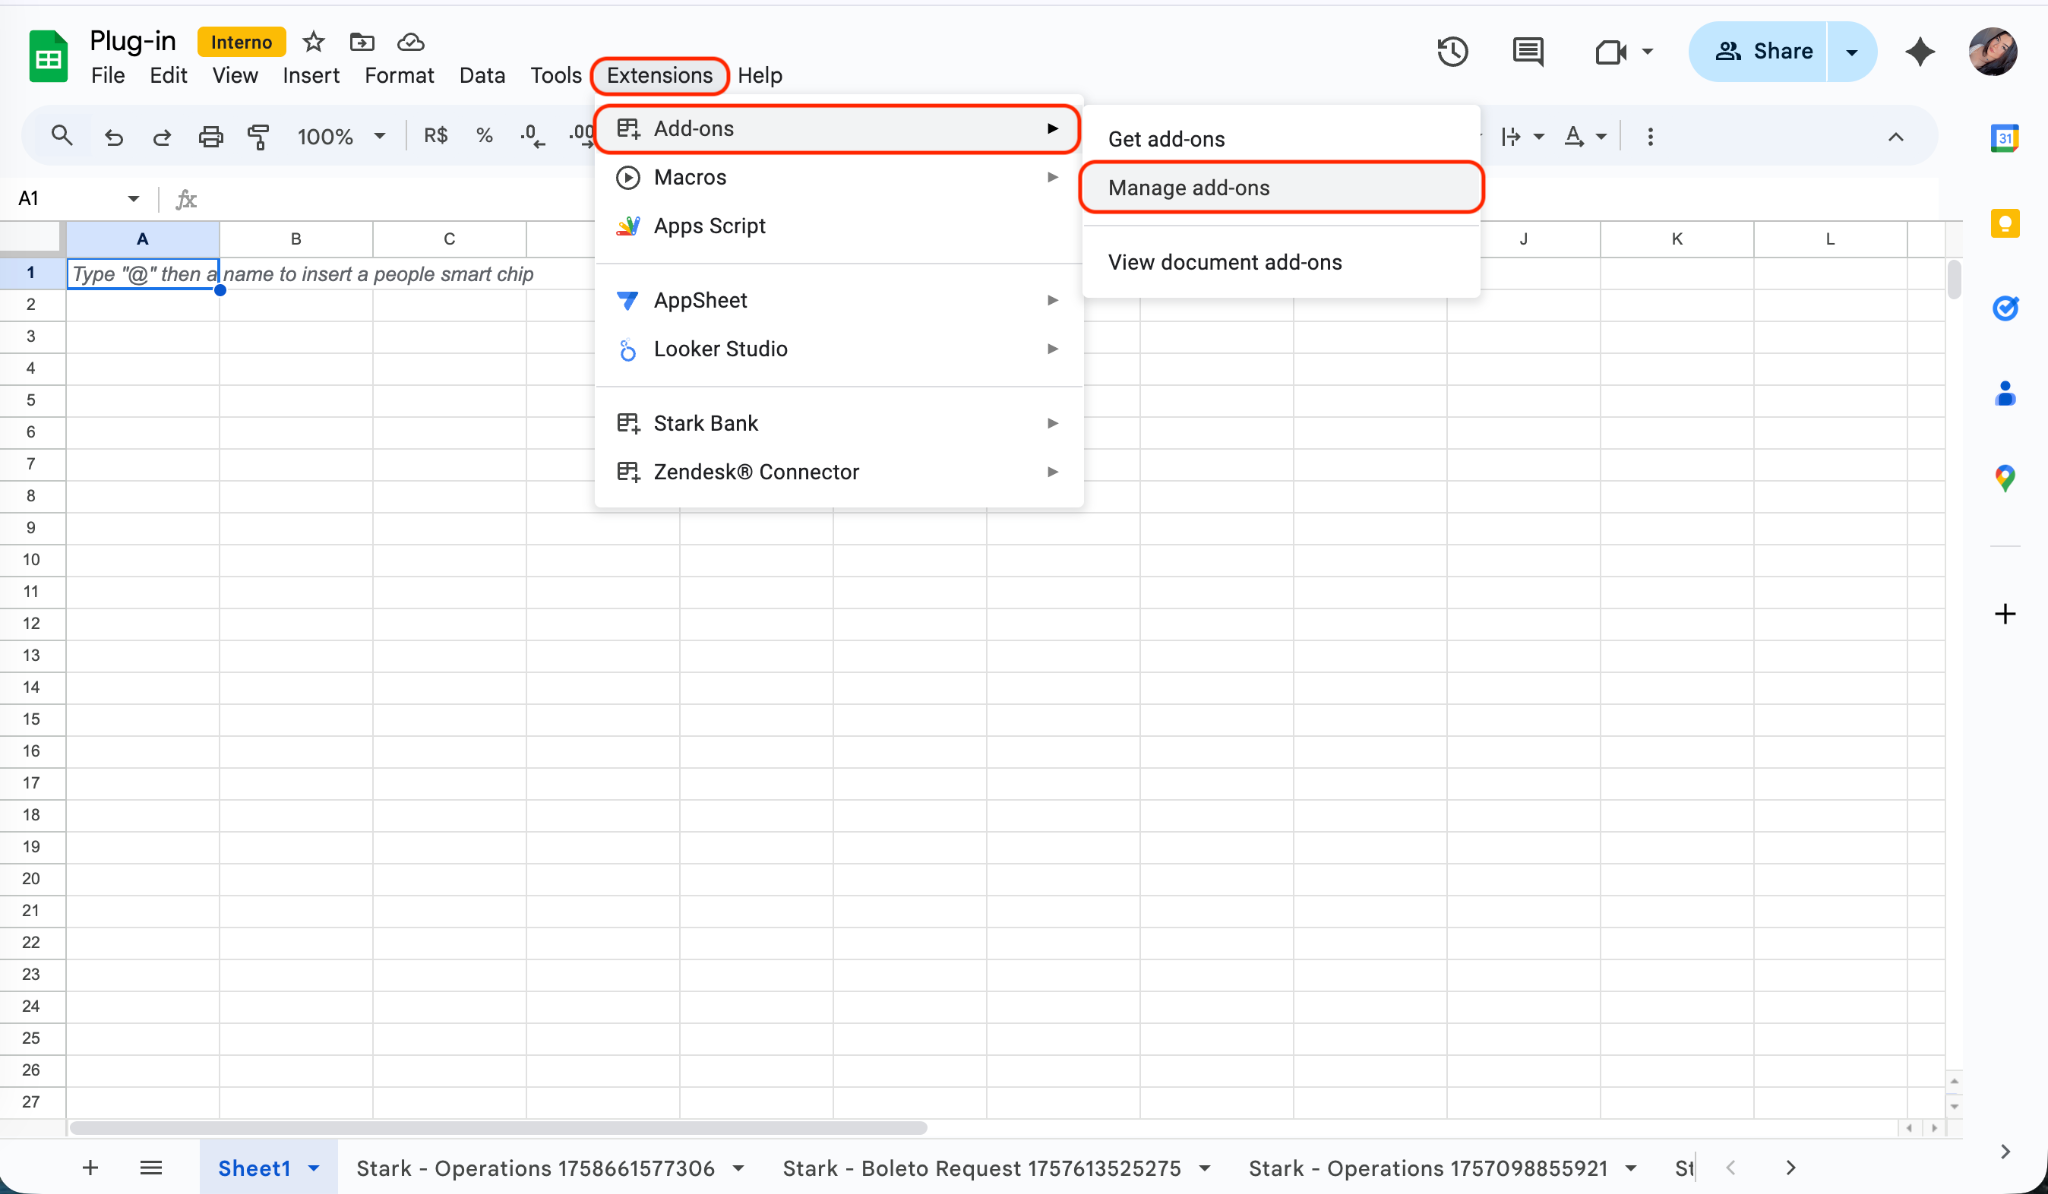Screen dimensions: 2048x1194
Task: Open Google Maps side panel icon
Action: click(2005, 478)
